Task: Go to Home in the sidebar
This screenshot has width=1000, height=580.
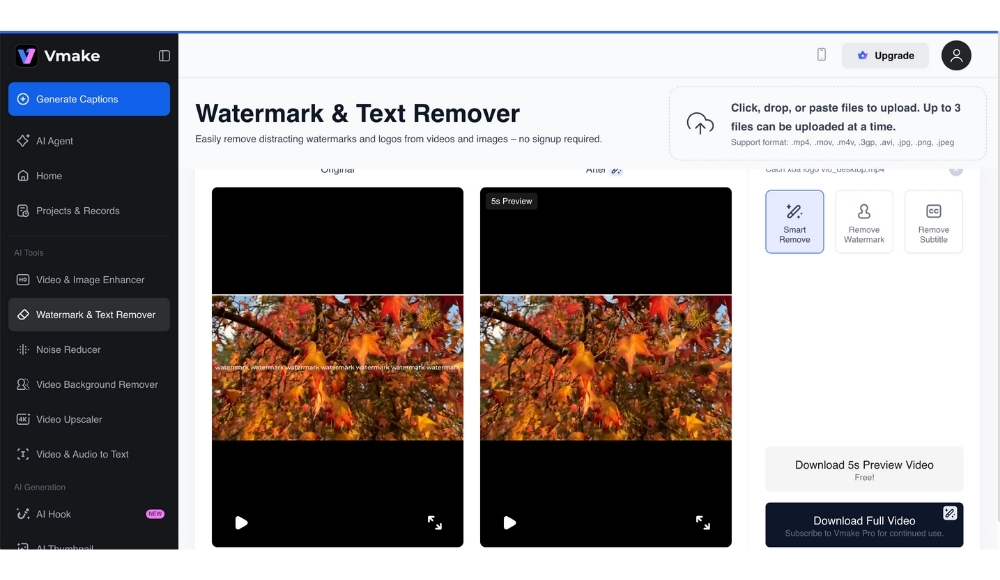Action: [49, 176]
